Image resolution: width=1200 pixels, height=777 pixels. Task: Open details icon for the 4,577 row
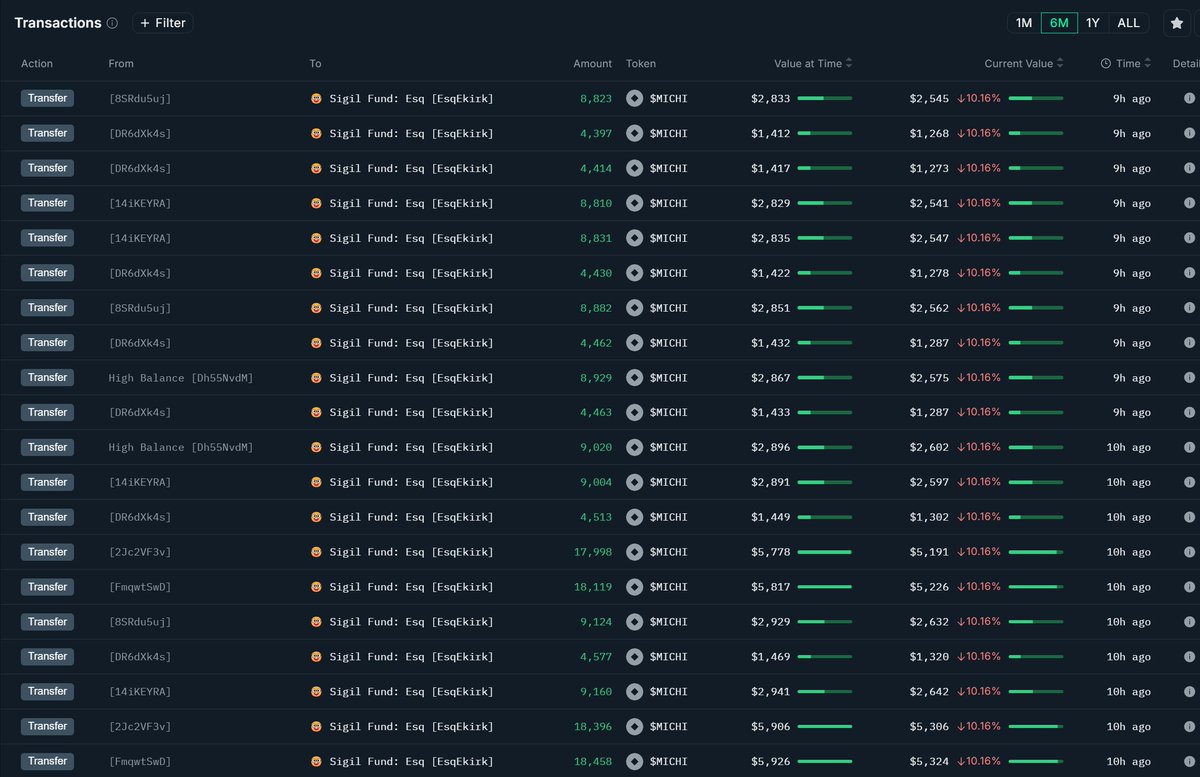(x=1189, y=657)
